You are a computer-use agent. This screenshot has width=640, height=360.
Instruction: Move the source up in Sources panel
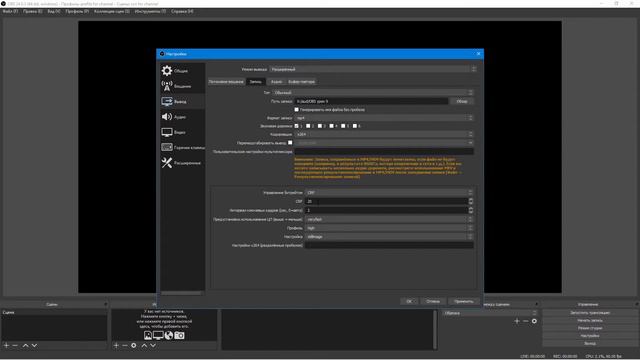144,345
